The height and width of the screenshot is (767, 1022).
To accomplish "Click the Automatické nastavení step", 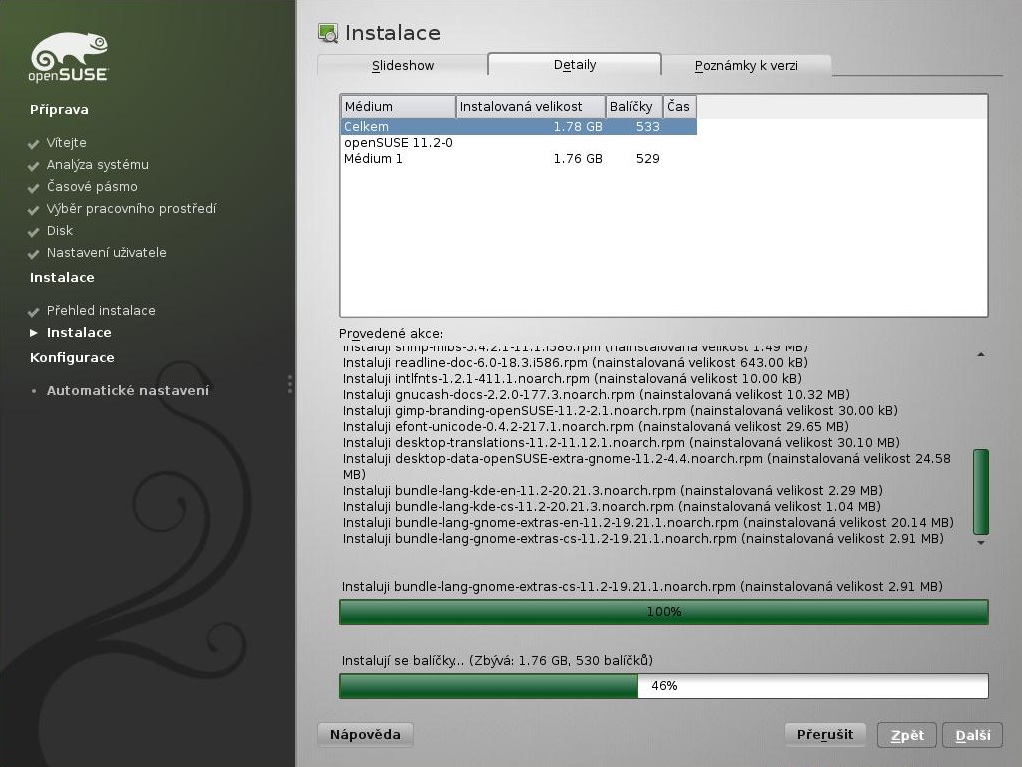I will click(128, 391).
